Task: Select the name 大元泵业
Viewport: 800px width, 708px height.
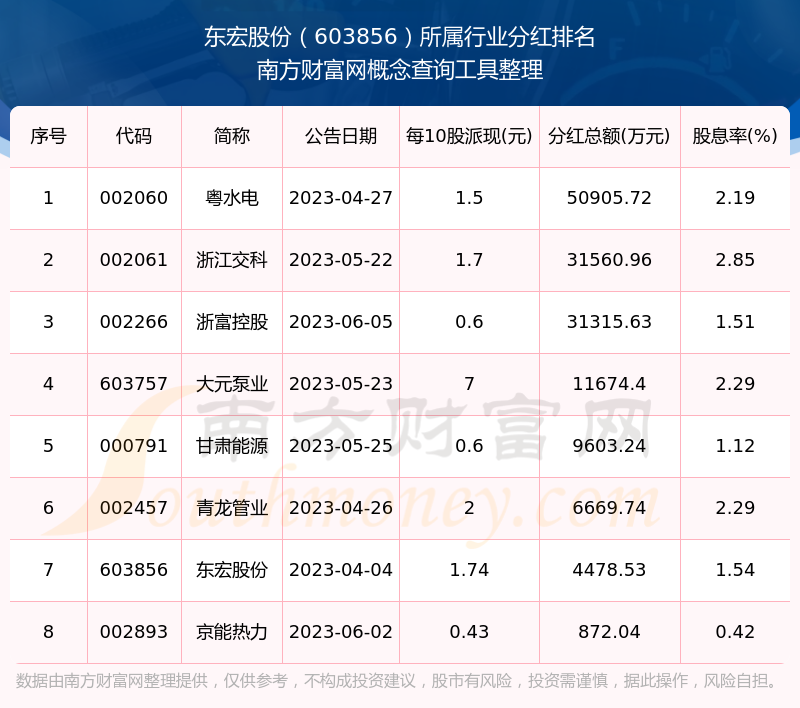Action: 232,384
